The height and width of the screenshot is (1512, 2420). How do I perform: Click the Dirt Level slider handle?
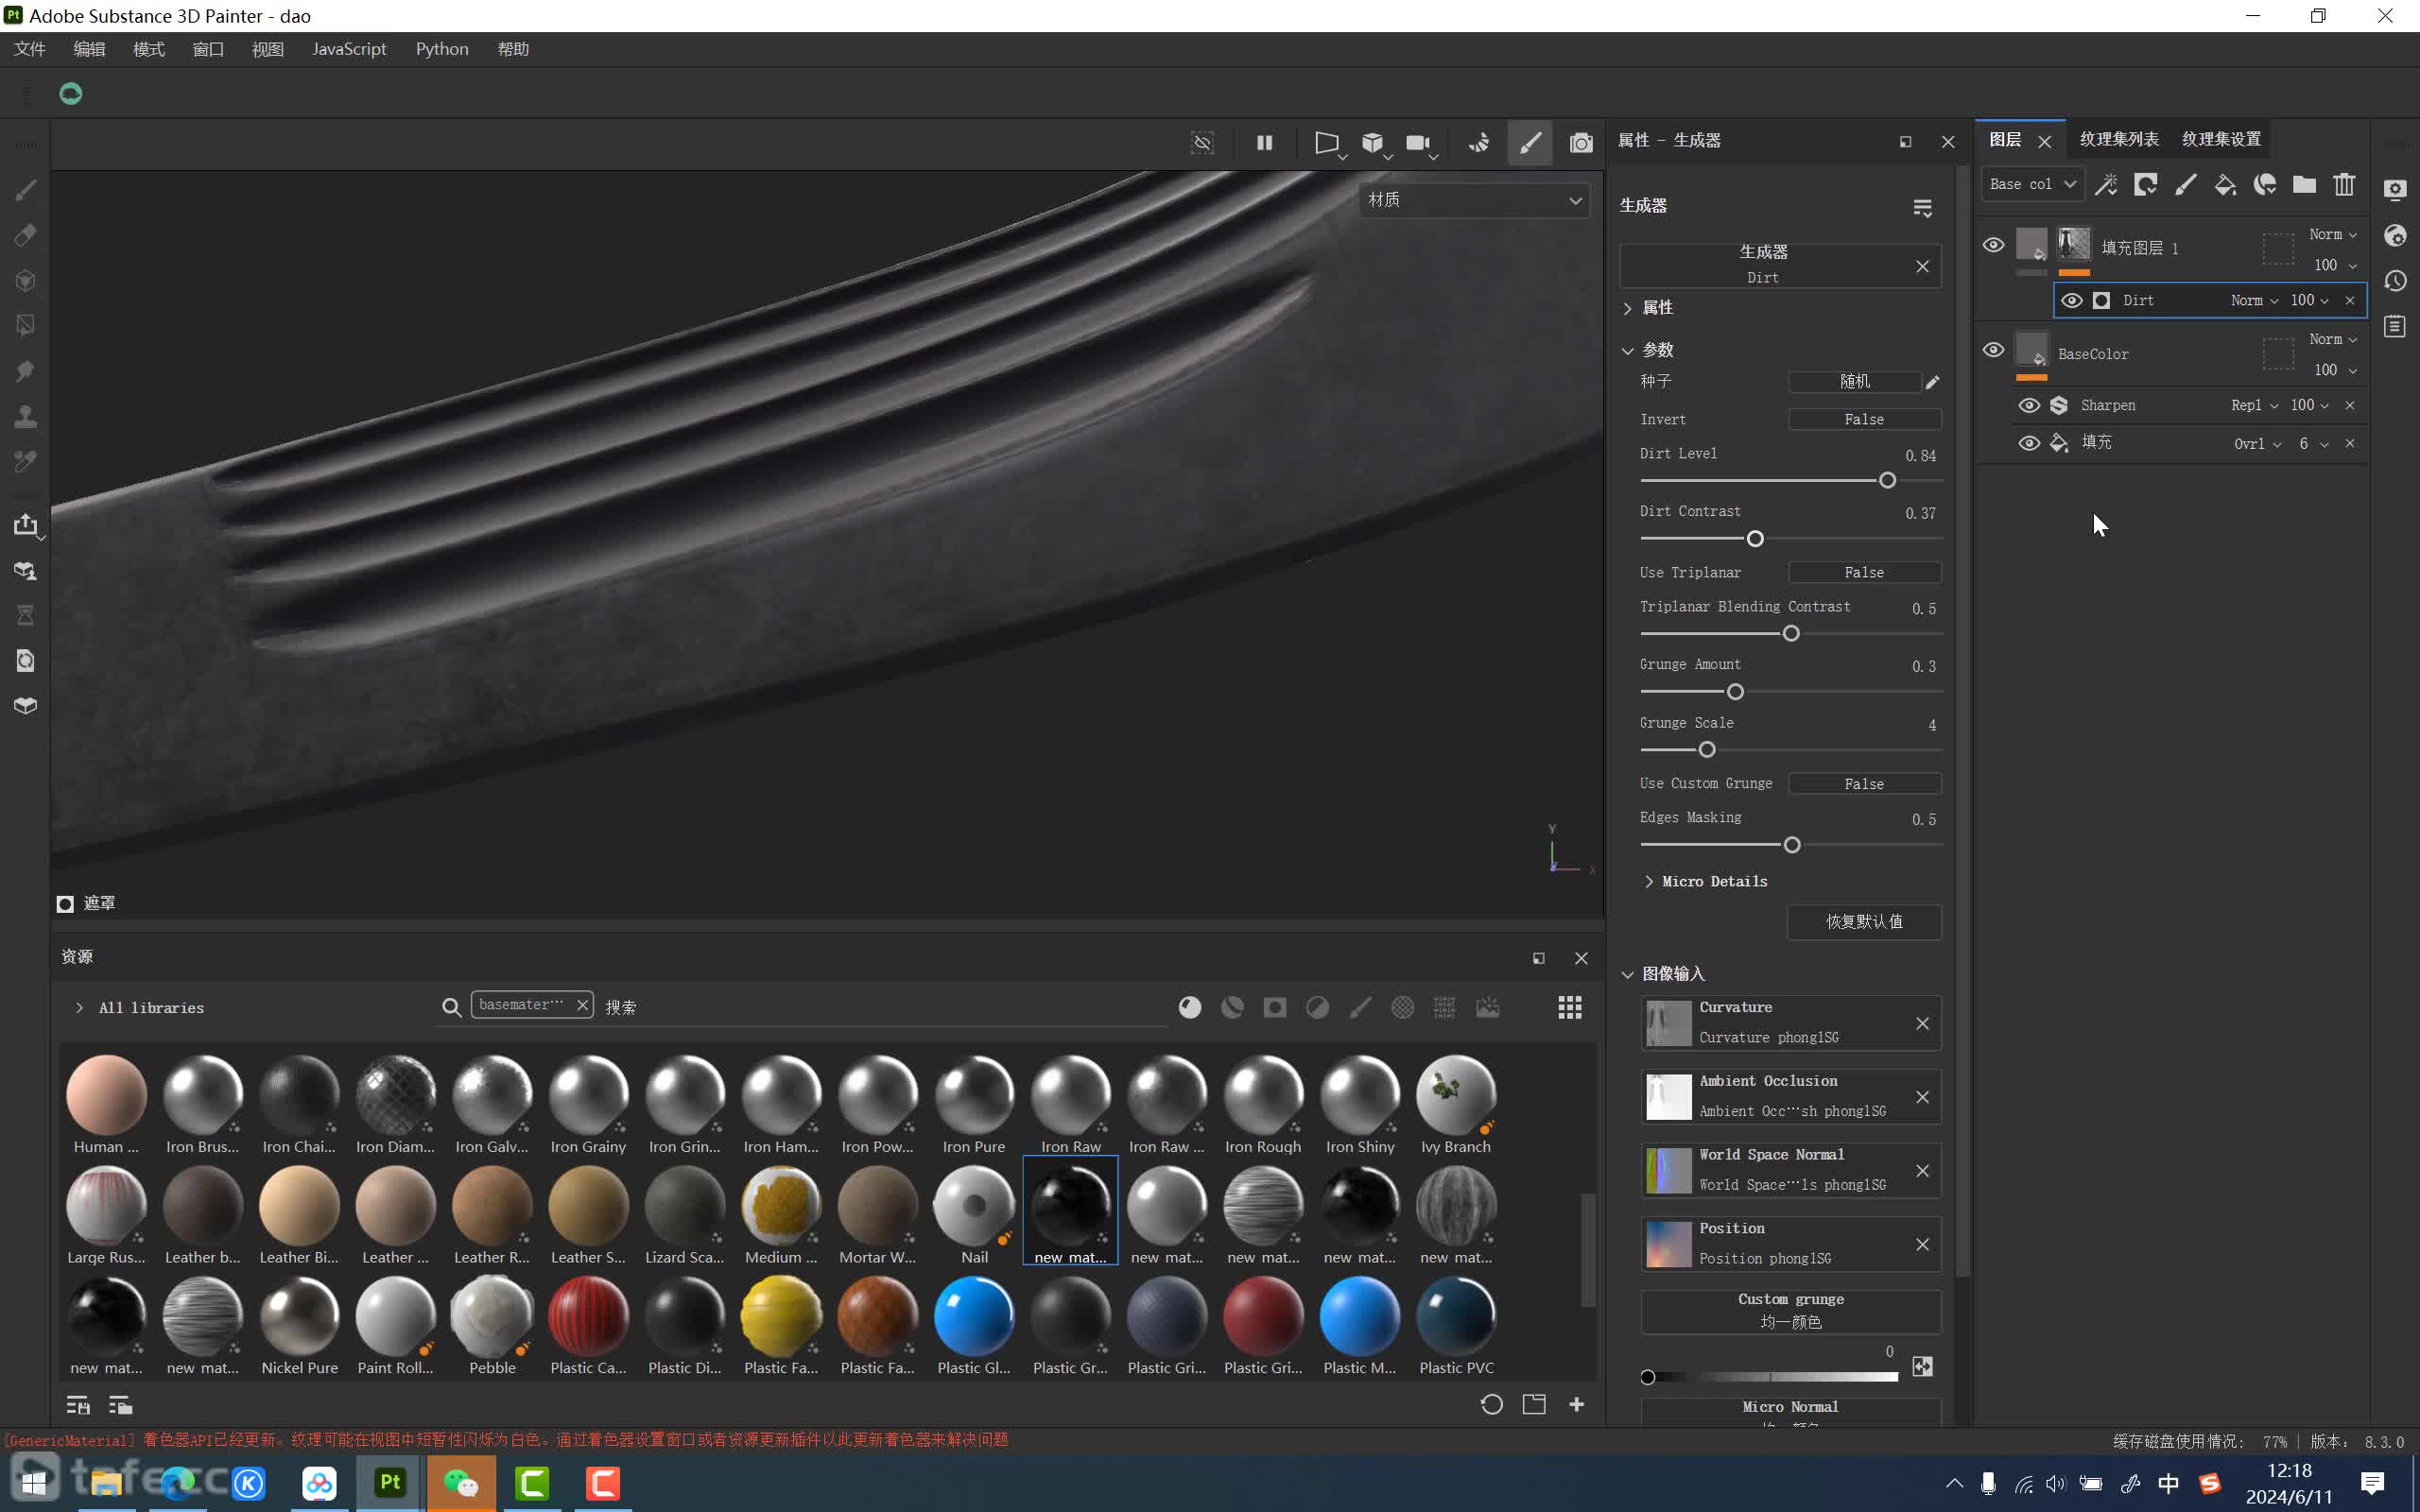1887,481
